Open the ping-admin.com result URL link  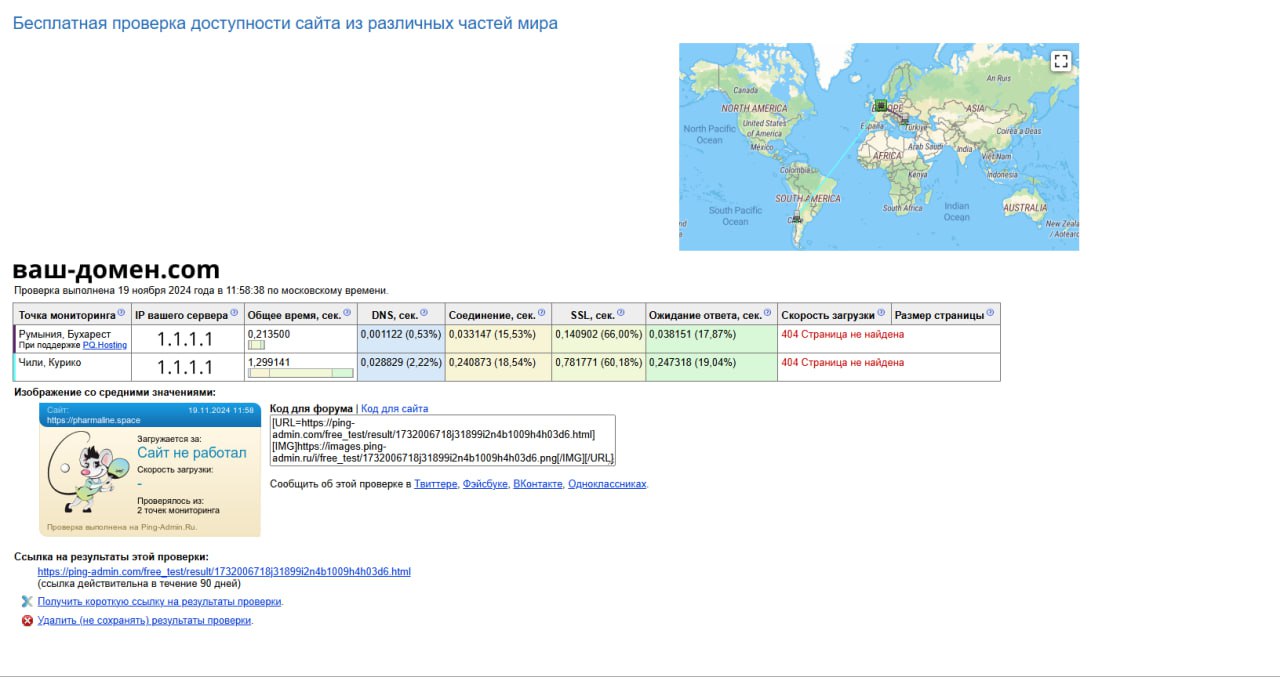224,572
